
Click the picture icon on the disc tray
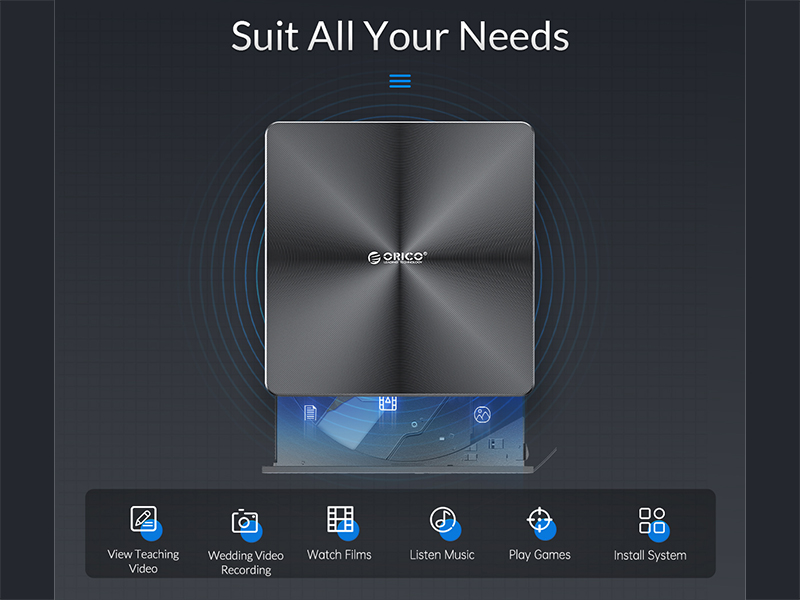tap(482, 413)
